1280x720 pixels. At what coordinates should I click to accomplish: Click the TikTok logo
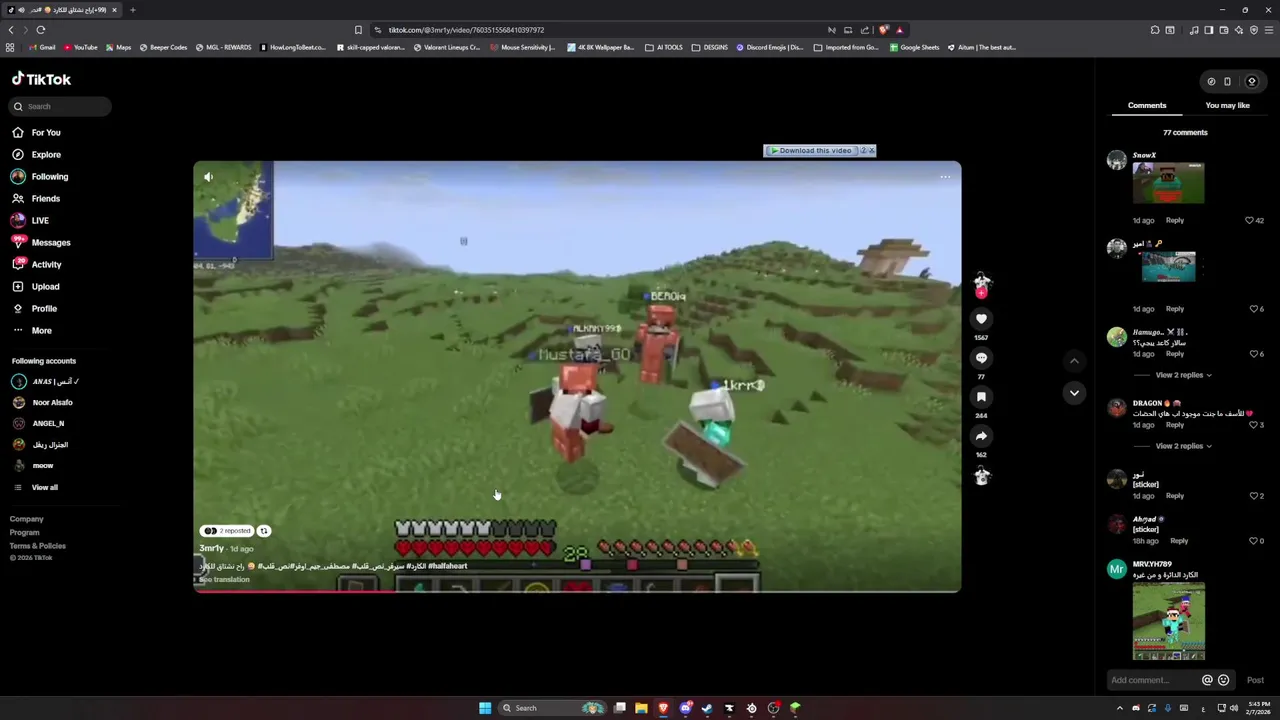[41, 79]
